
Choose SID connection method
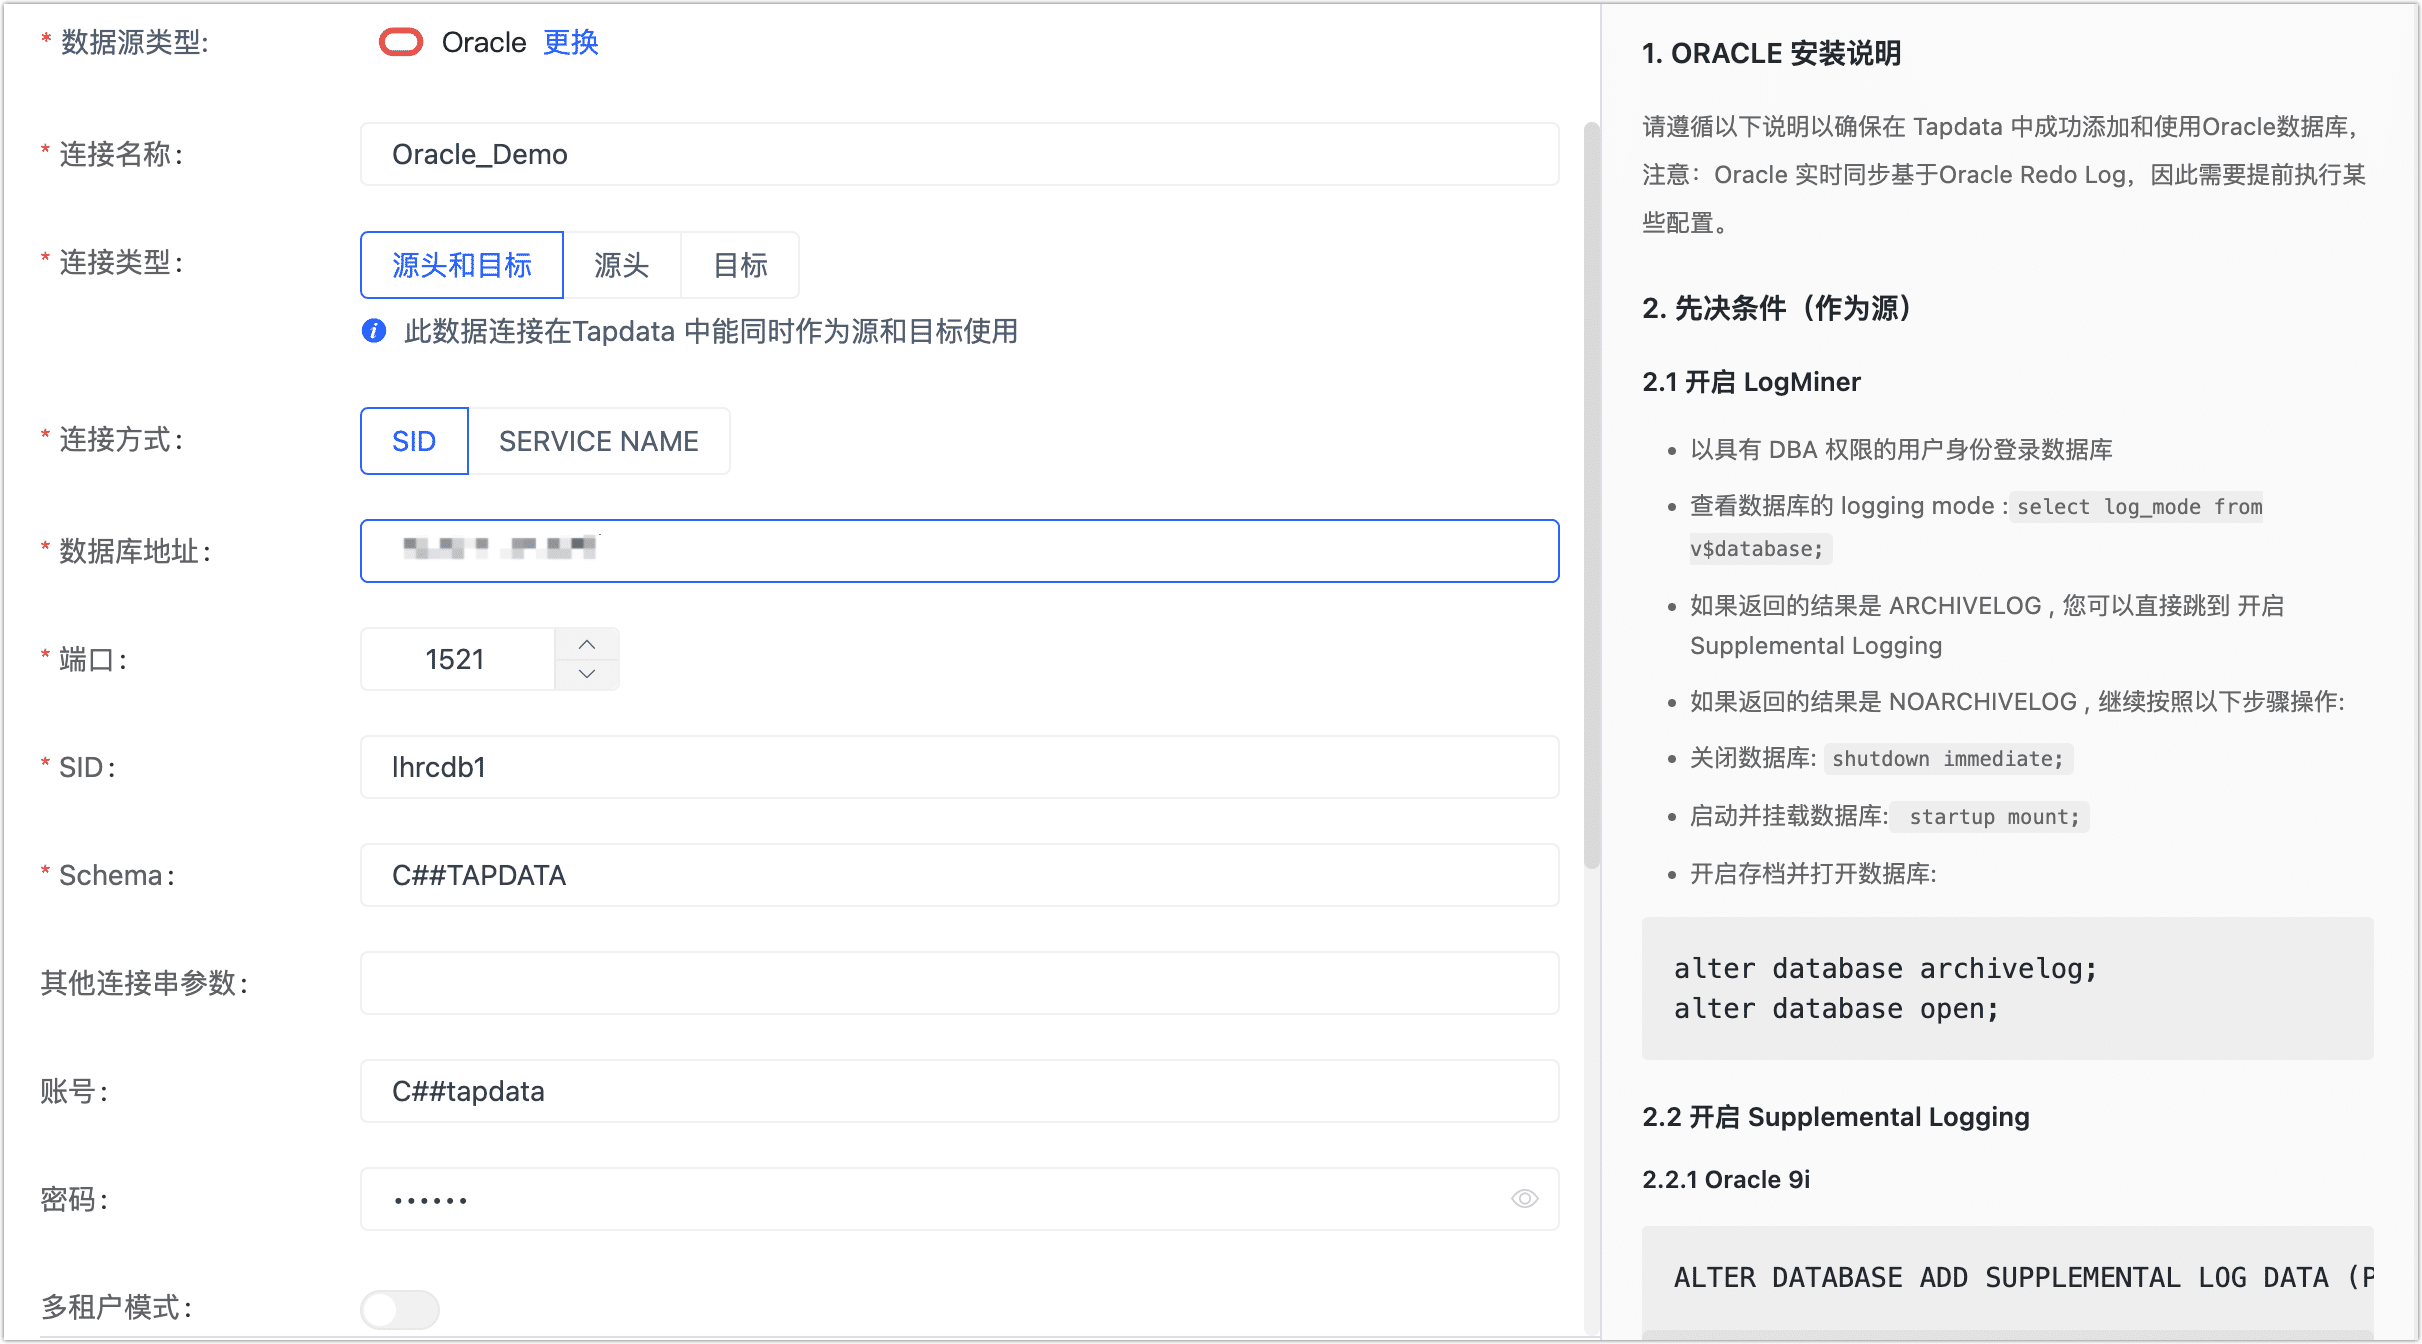[x=414, y=441]
